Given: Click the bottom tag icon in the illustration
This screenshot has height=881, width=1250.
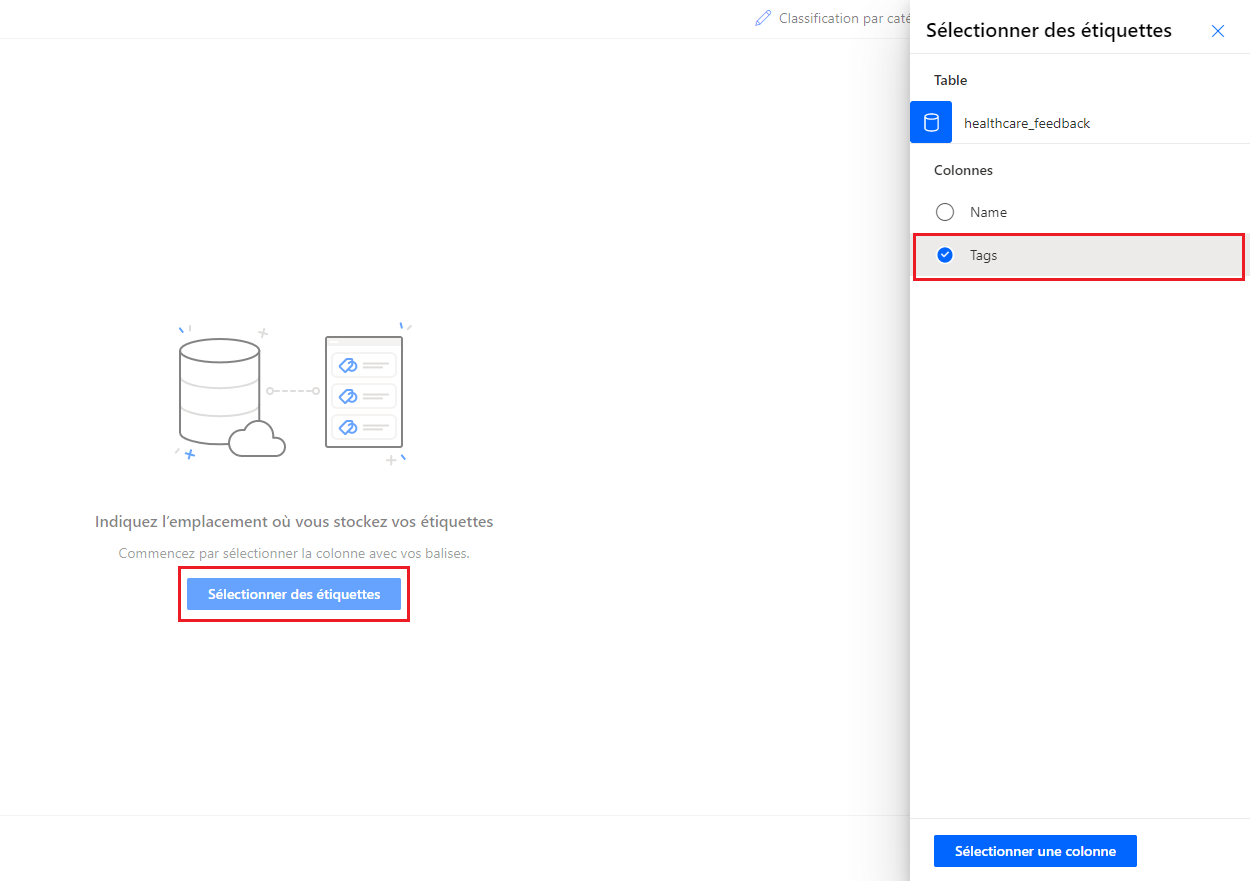Looking at the screenshot, I should (348, 427).
